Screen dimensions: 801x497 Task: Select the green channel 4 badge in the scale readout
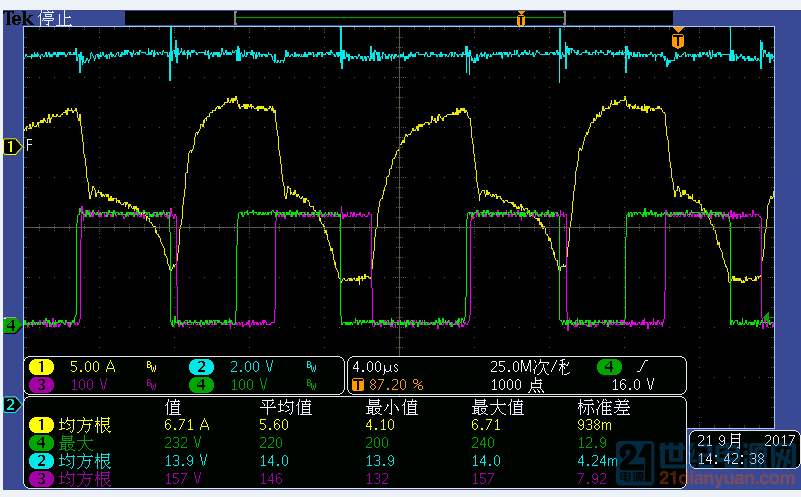[201, 385]
